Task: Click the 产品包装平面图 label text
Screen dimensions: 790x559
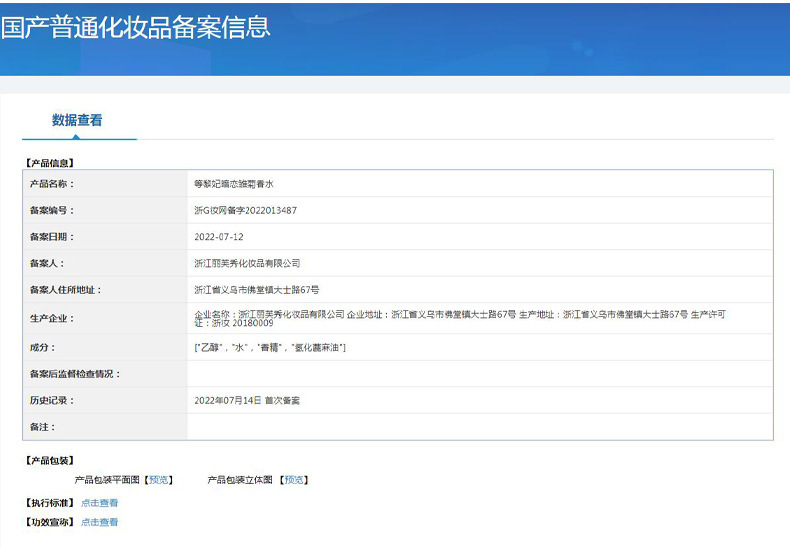Action: [x=107, y=480]
